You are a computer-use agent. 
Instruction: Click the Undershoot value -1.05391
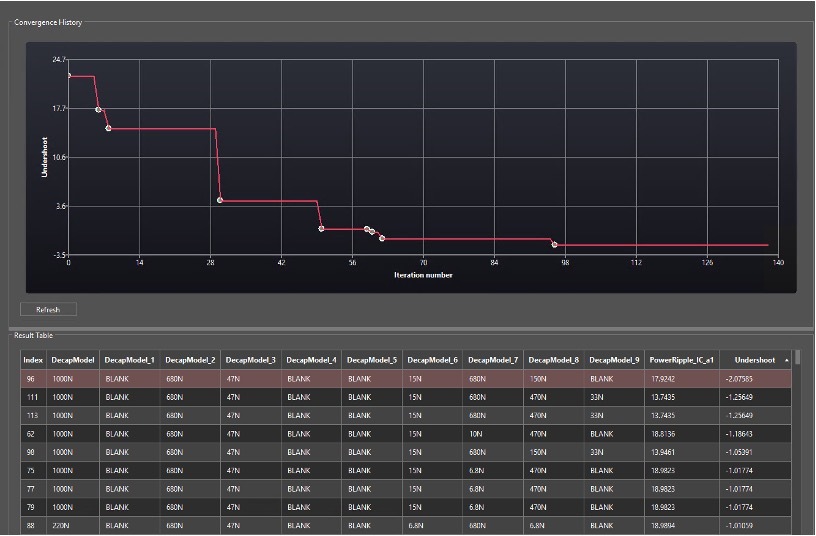point(738,452)
